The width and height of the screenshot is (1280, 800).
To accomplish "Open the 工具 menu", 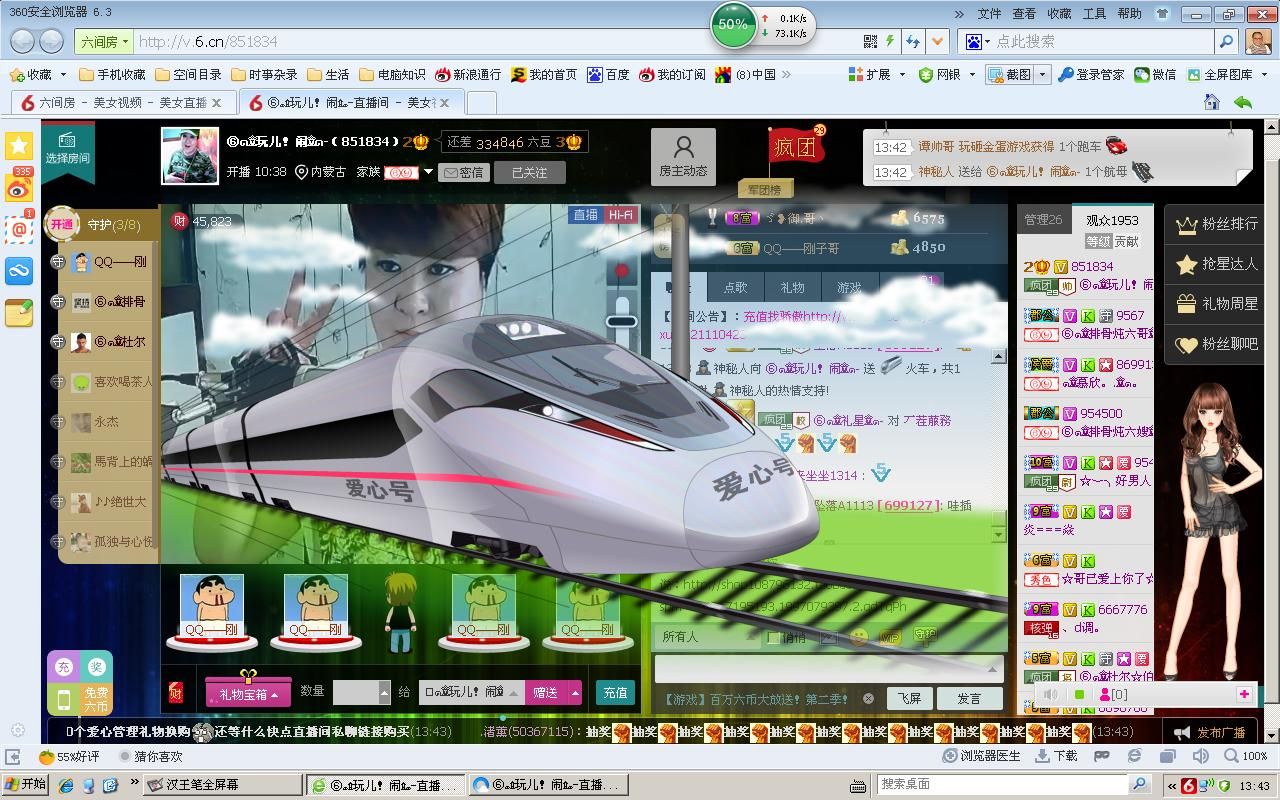I will (1094, 14).
